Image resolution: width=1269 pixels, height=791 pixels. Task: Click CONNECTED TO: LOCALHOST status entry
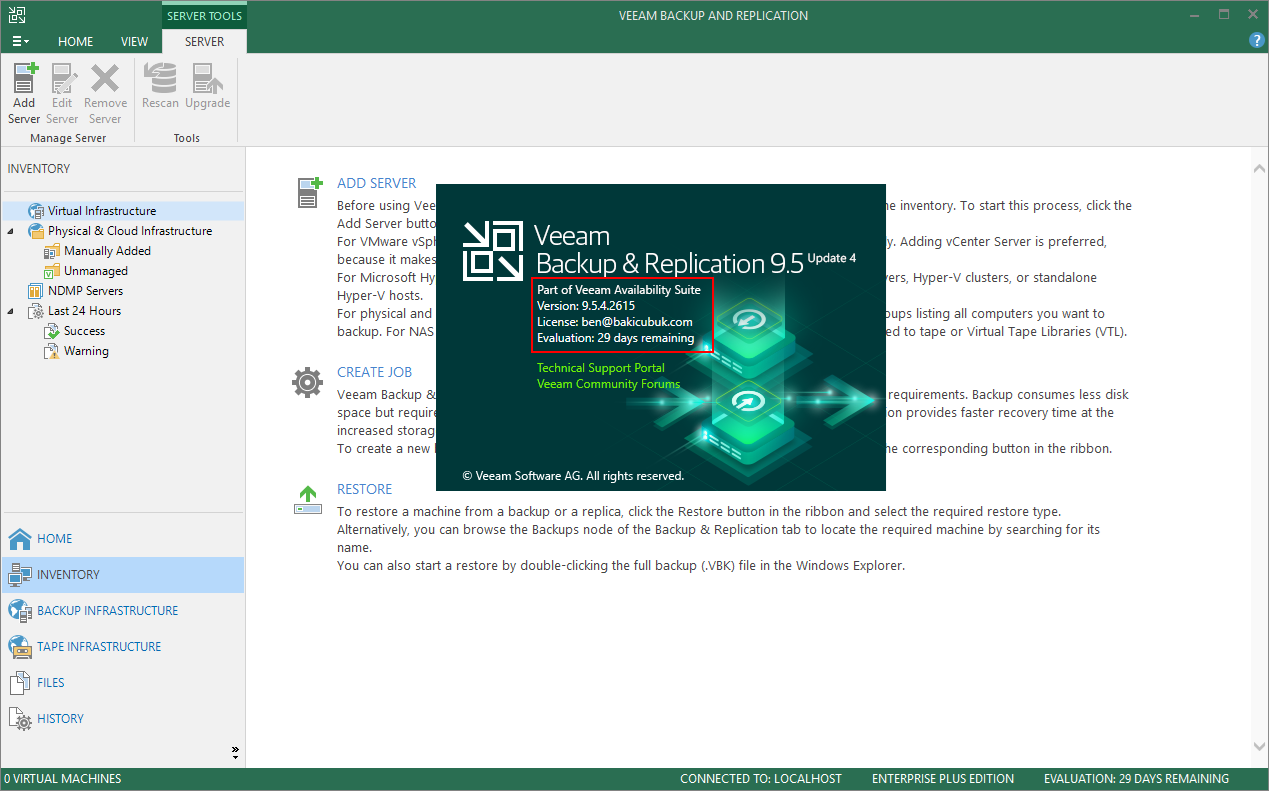[761, 779]
